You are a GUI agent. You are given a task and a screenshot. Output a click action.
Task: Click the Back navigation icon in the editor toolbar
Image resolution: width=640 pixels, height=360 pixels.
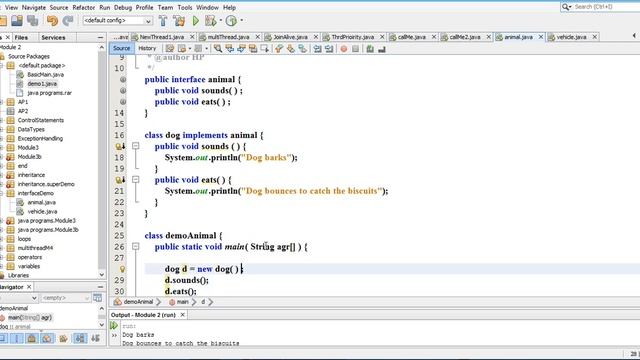pyautogui.click(x=182, y=49)
